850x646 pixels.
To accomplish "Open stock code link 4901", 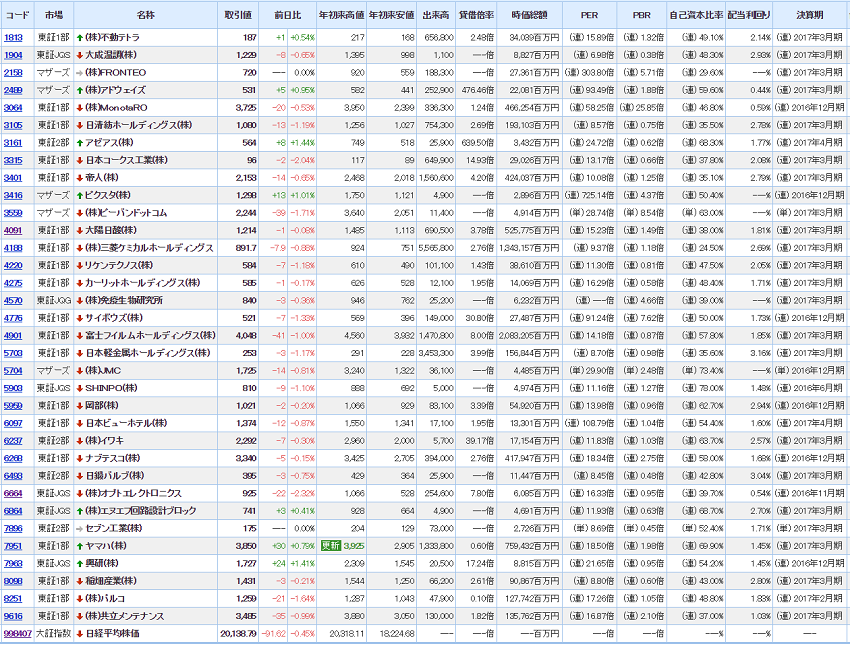I will tap(13, 335).
